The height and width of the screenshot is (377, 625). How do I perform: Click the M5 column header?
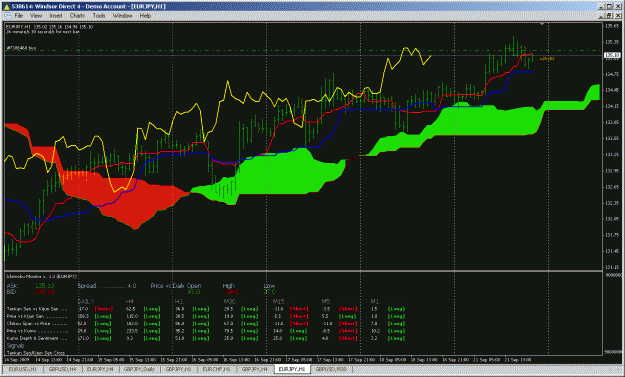(326, 302)
